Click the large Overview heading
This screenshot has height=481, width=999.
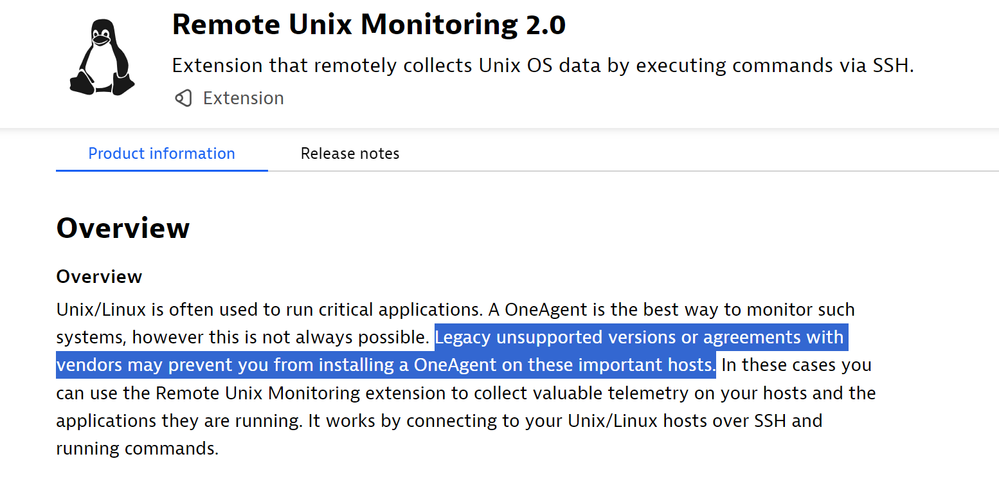point(123,228)
